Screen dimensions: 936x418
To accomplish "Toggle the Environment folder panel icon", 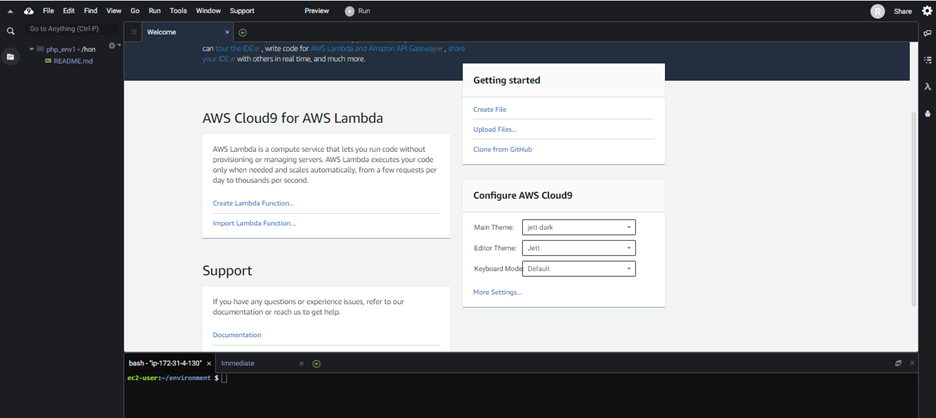I will pos(10,57).
